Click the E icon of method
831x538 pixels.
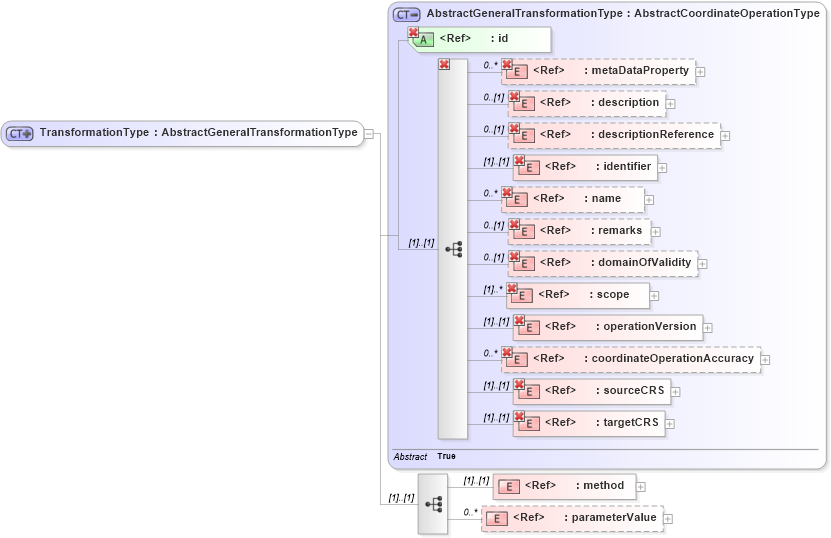(509, 487)
